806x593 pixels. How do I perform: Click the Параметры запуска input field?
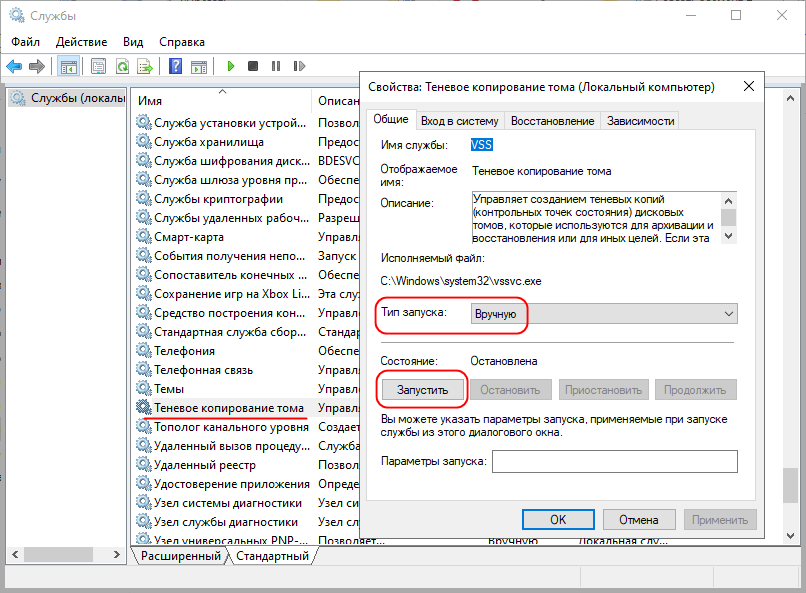614,461
